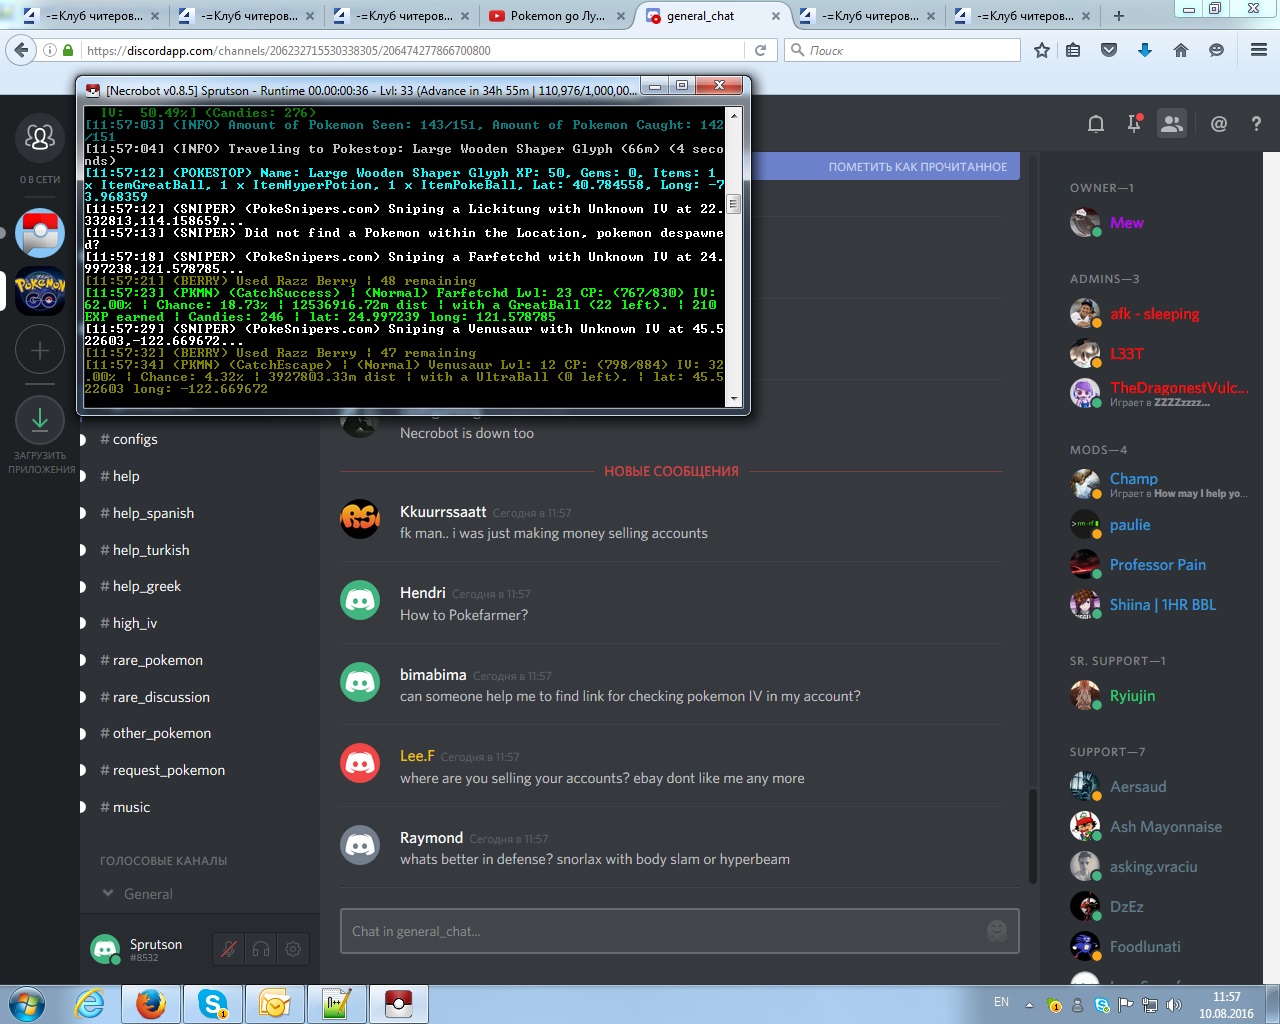1280x1024 pixels.
Task: Open the help_spanish channel
Action: click(x=153, y=513)
